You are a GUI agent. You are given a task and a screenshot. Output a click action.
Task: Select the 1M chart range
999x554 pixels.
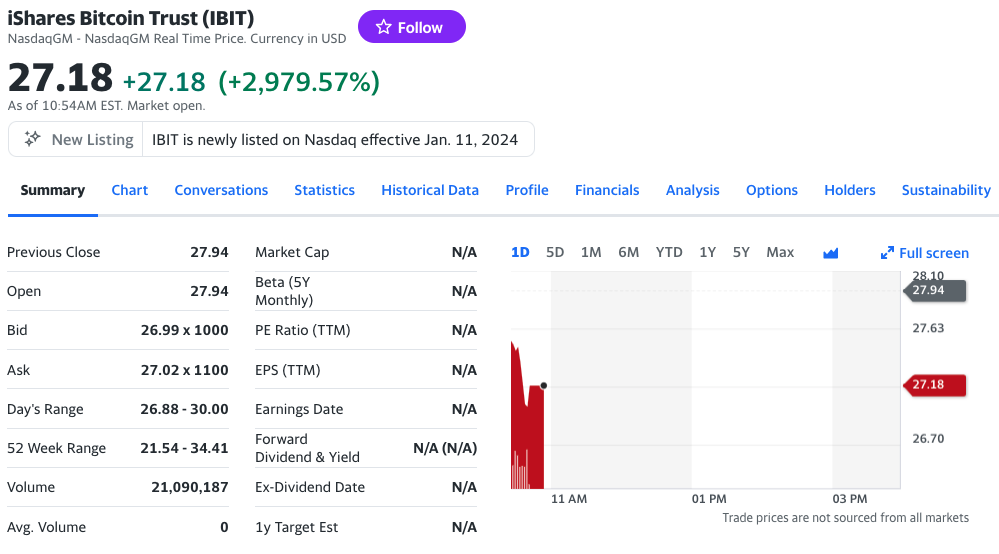(x=591, y=252)
